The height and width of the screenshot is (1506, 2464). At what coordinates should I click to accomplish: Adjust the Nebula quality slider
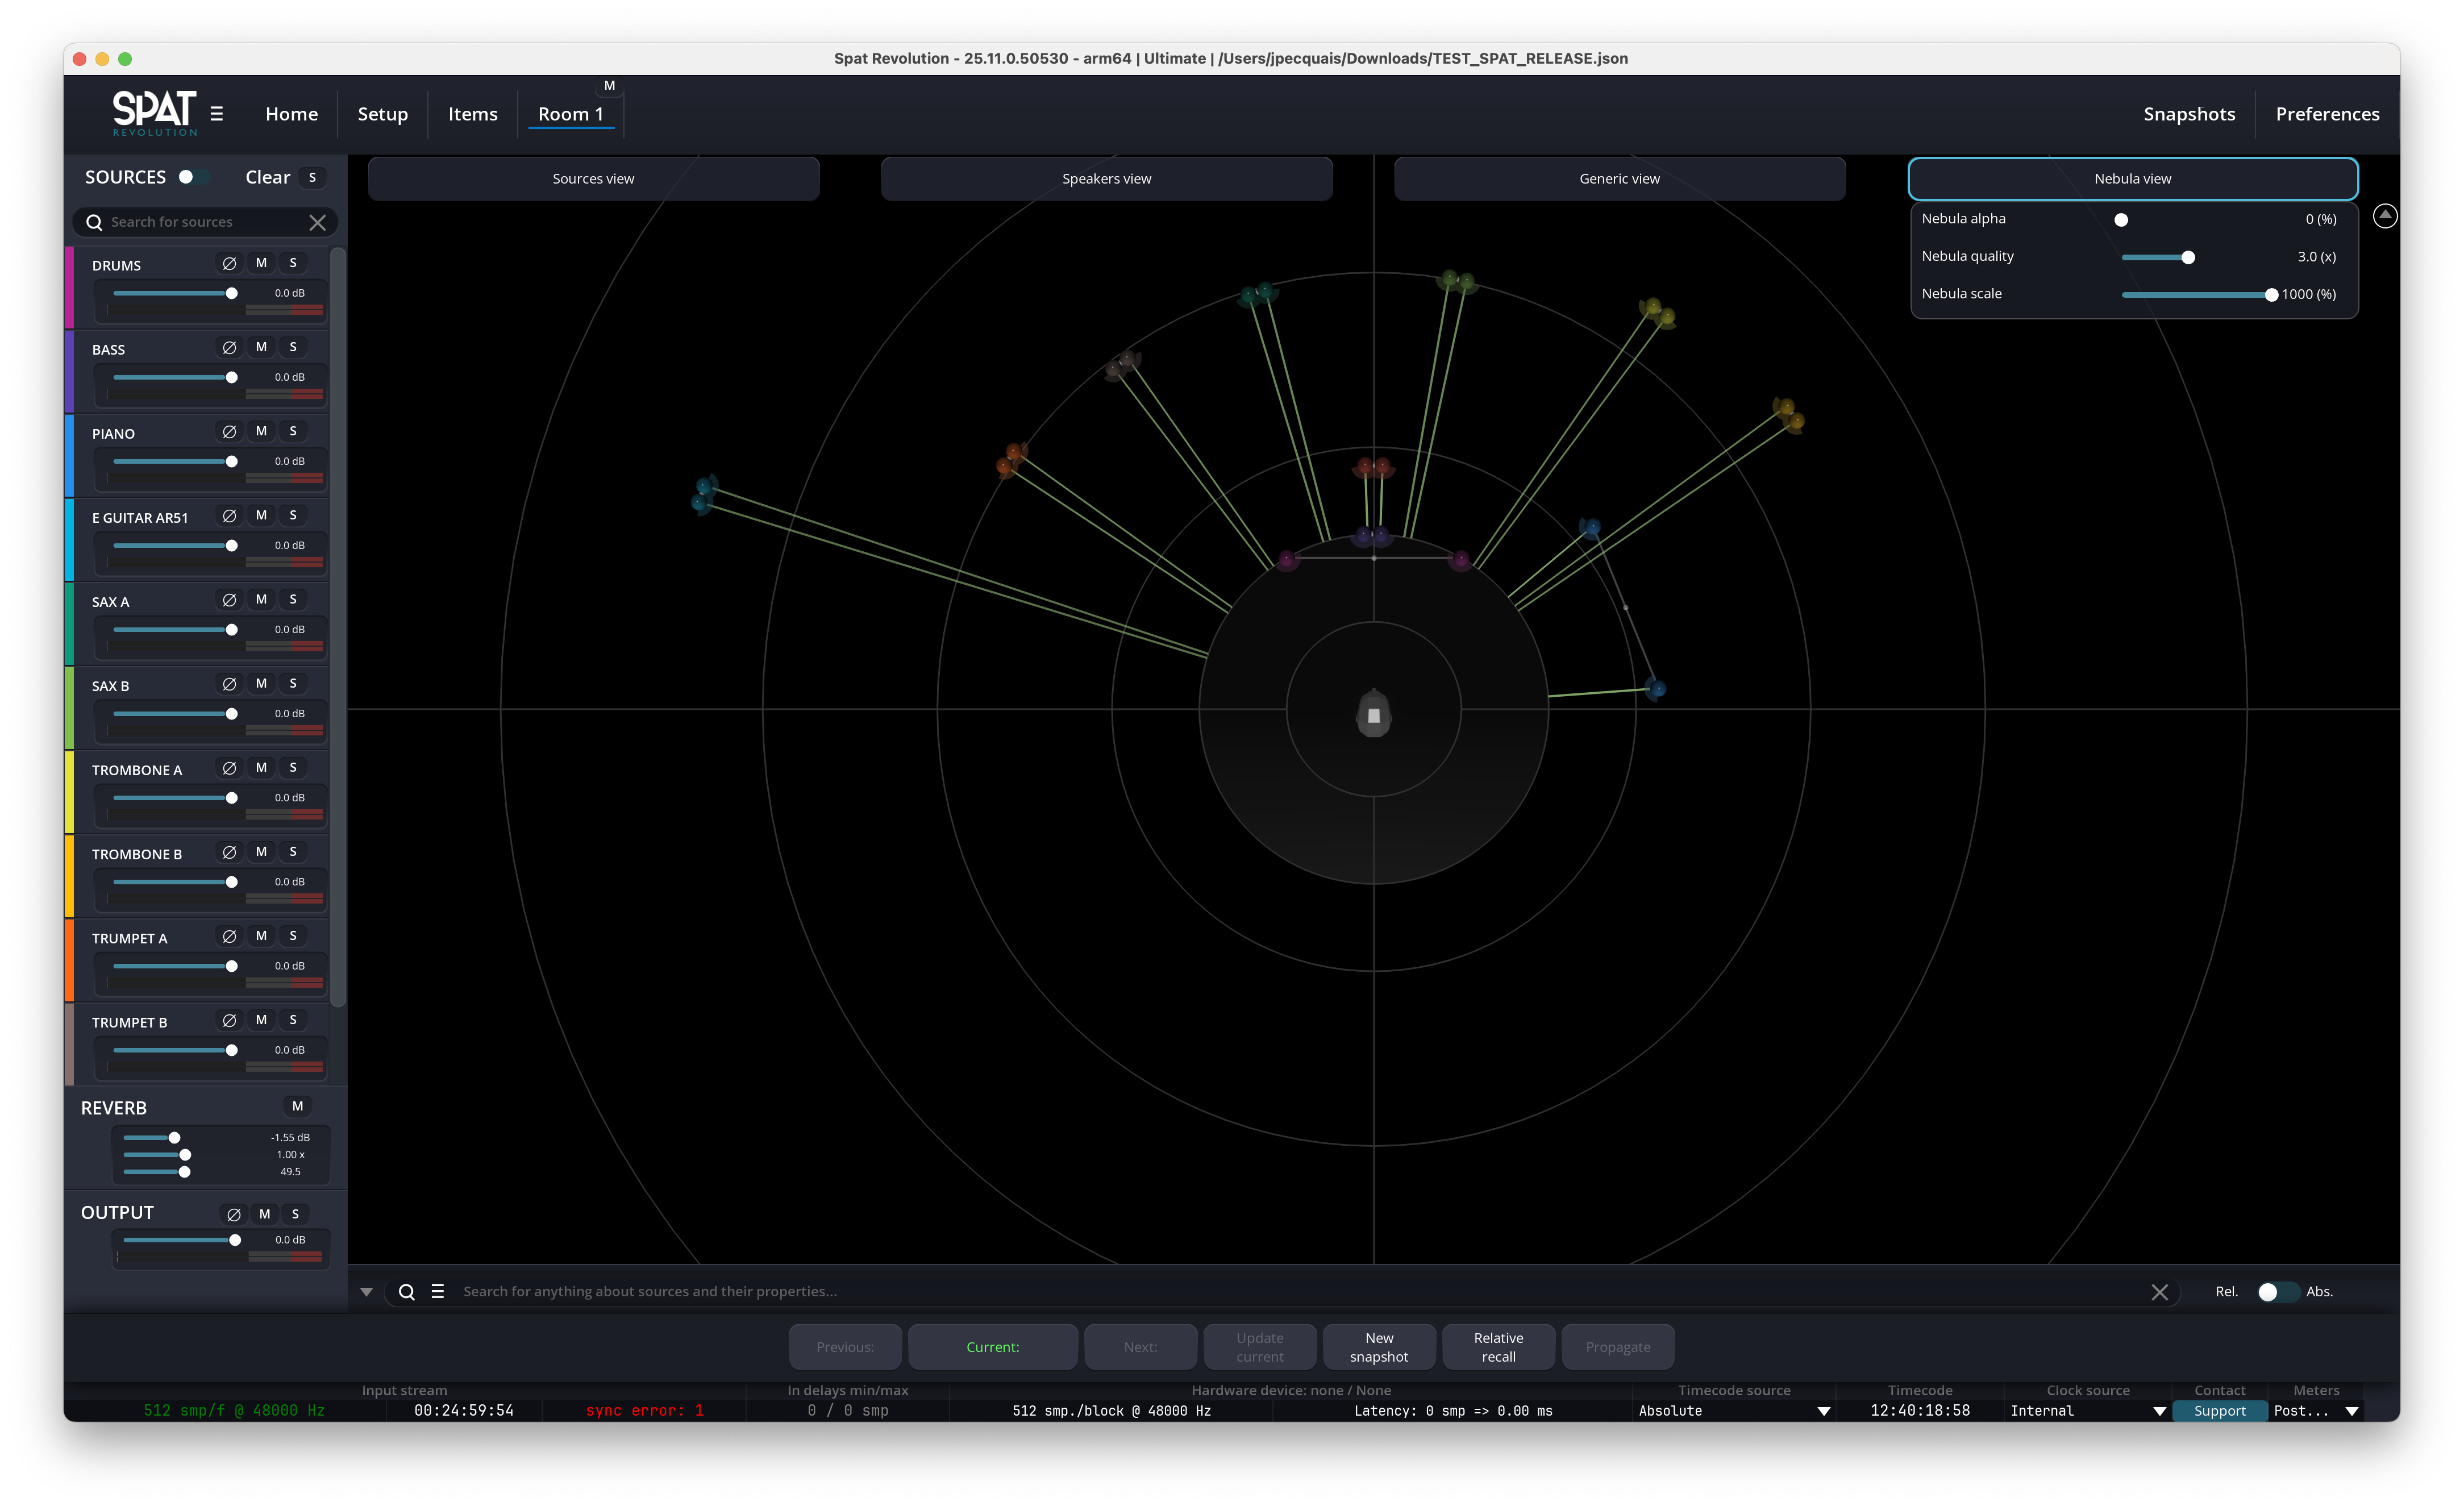pos(2187,257)
